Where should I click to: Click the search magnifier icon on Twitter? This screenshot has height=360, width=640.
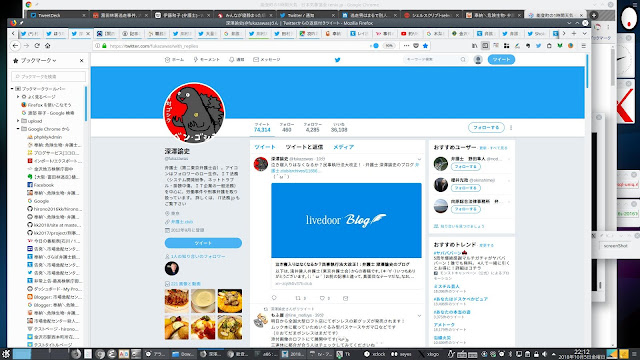click(463, 60)
